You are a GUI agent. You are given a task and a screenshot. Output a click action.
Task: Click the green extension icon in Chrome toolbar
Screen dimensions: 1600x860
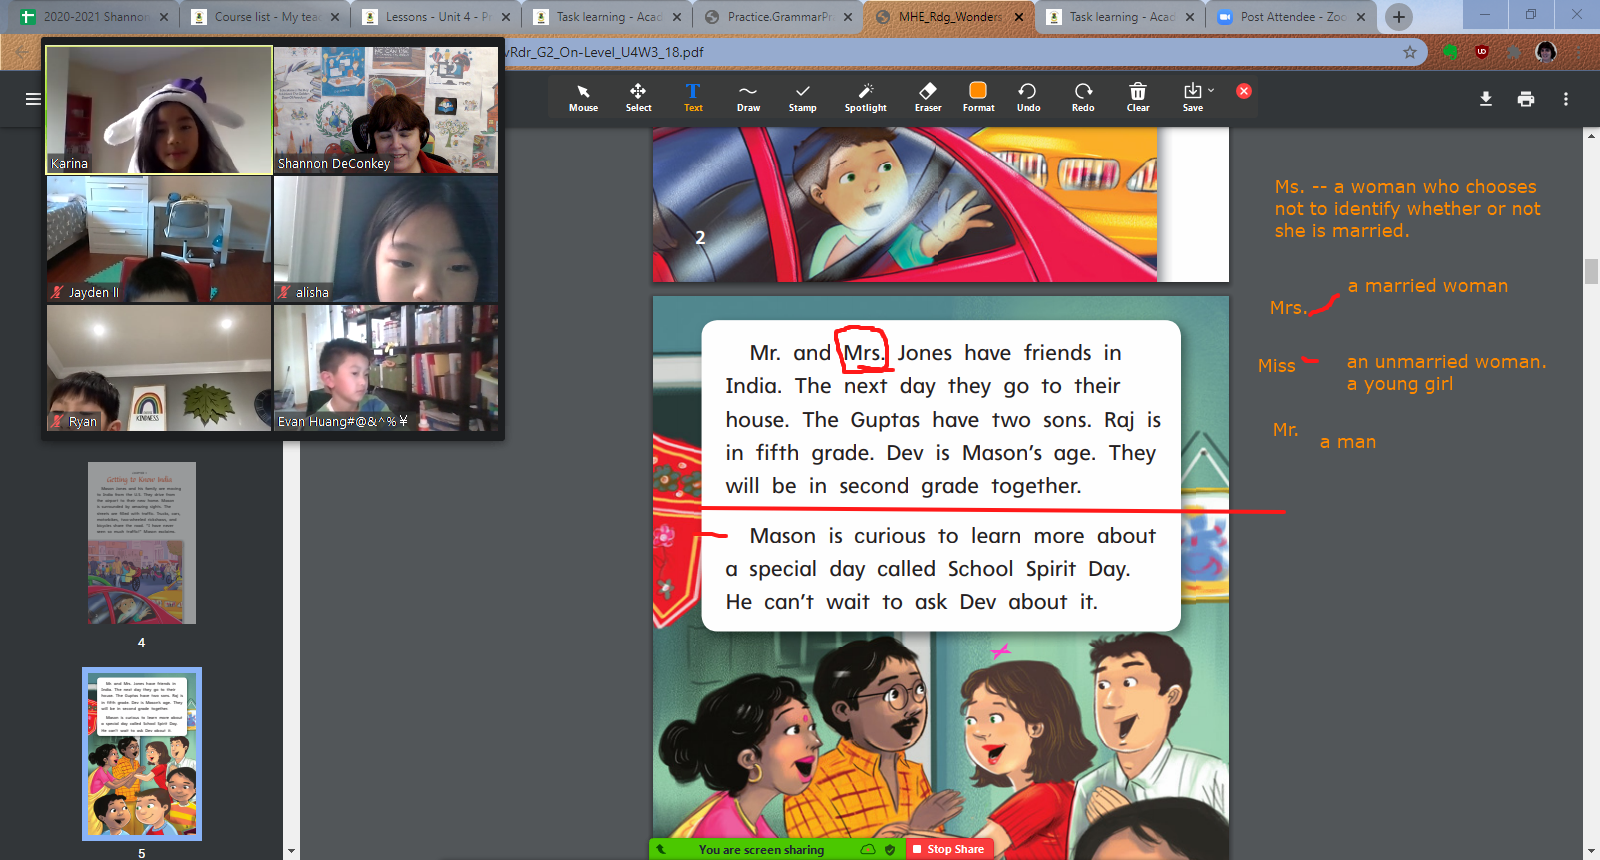tap(1450, 52)
